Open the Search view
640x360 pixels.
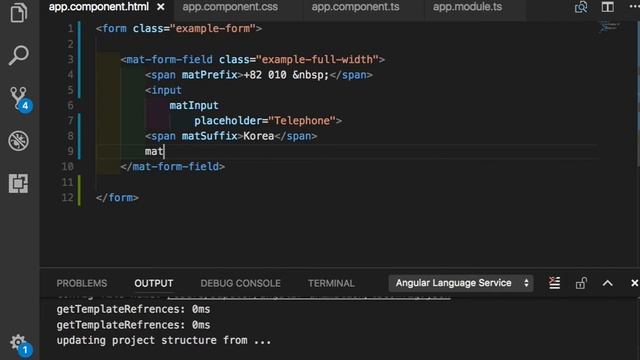click(x=18, y=55)
